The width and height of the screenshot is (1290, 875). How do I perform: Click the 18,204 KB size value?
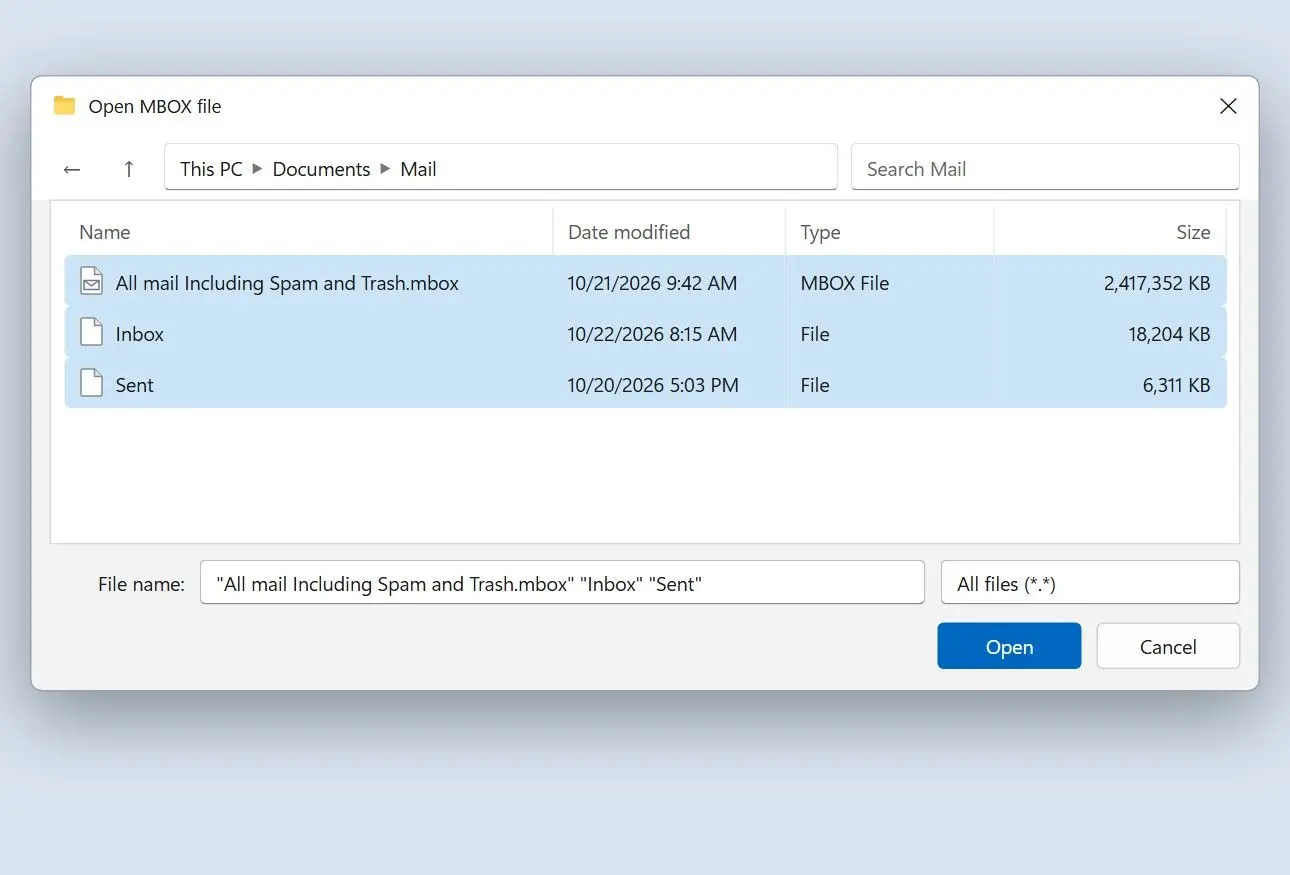[1170, 334]
